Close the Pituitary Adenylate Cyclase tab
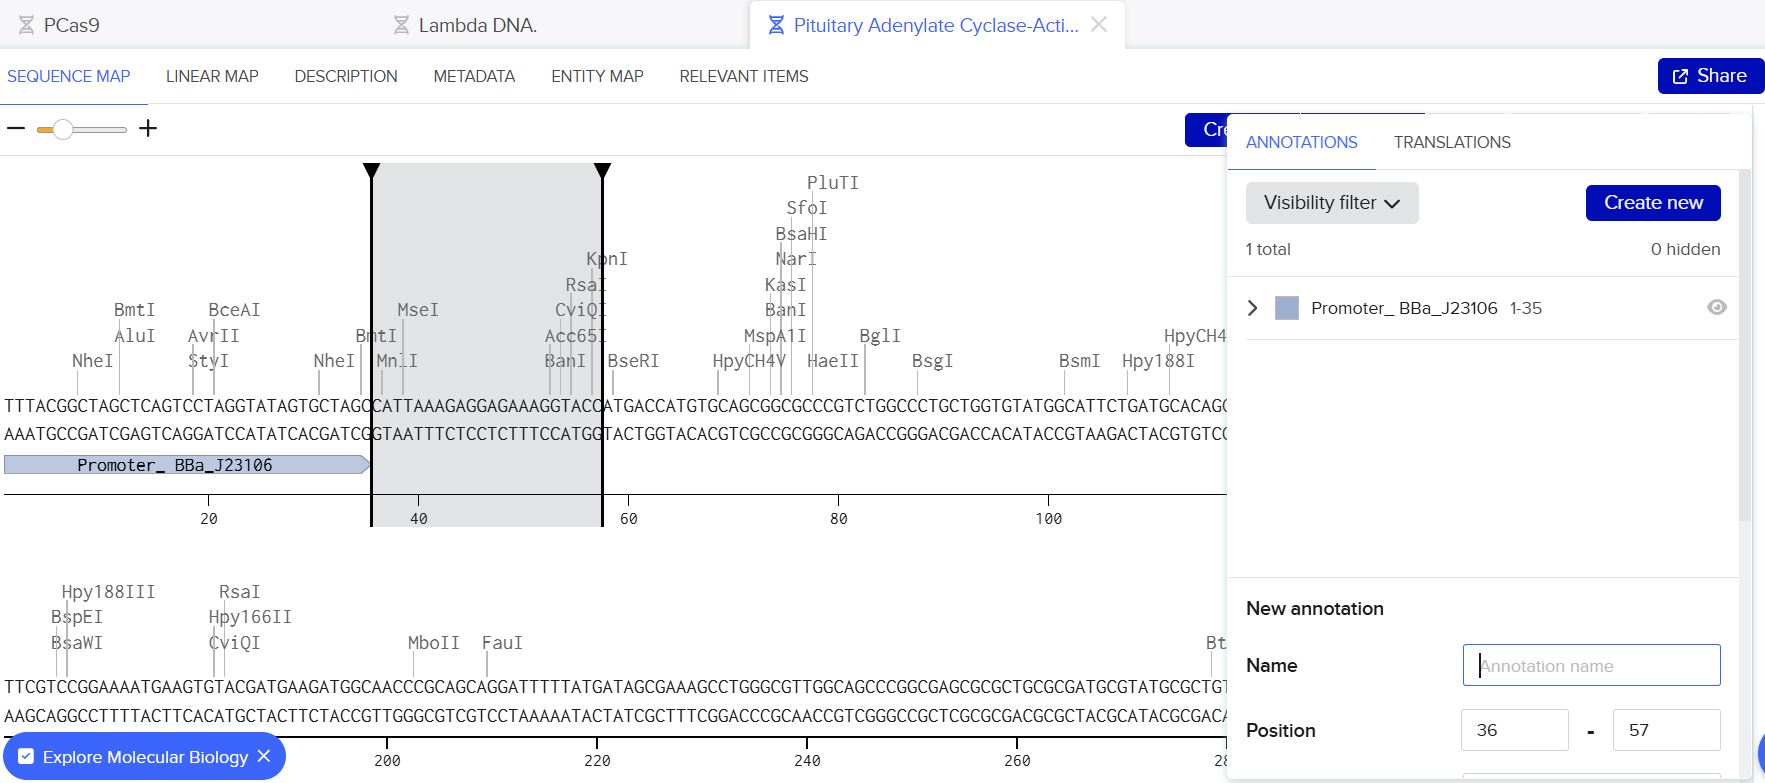The height and width of the screenshot is (783, 1765). click(x=1099, y=25)
